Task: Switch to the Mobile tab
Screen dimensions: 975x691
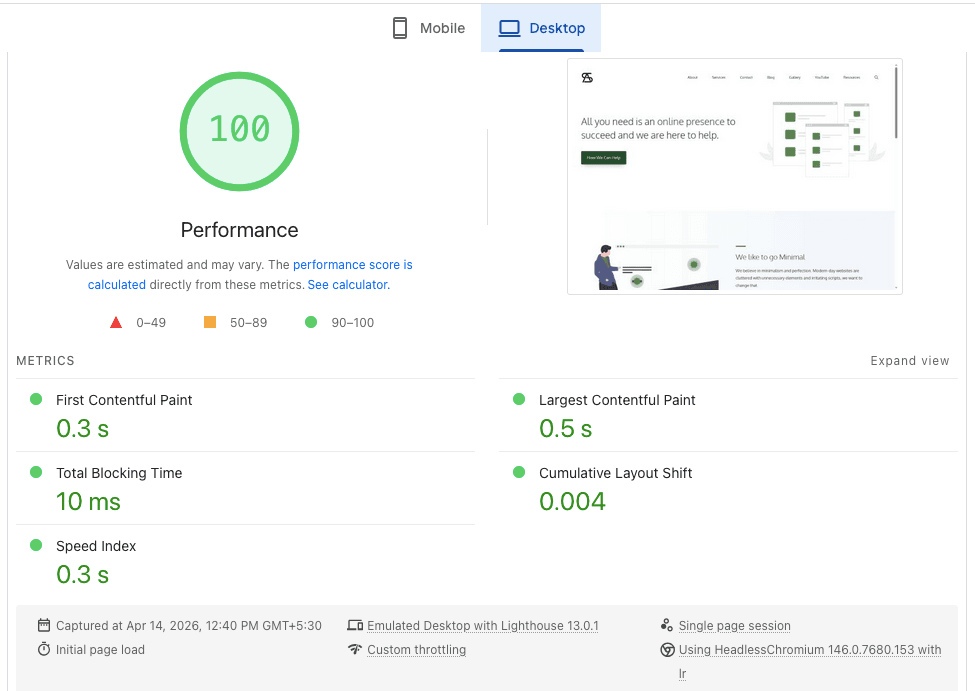Action: 427,27
